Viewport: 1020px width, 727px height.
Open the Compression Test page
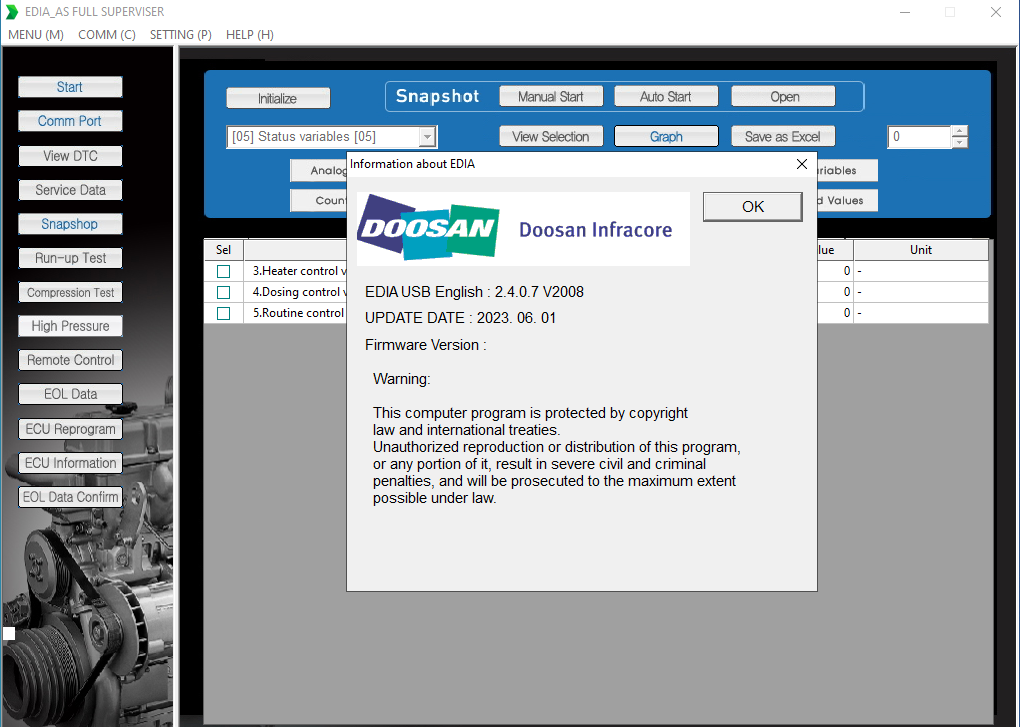pos(70,293)
